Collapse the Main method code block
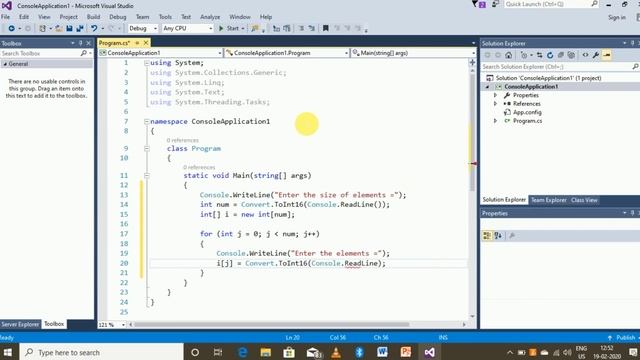The image size is (640, 360). (x=147, y=176)
